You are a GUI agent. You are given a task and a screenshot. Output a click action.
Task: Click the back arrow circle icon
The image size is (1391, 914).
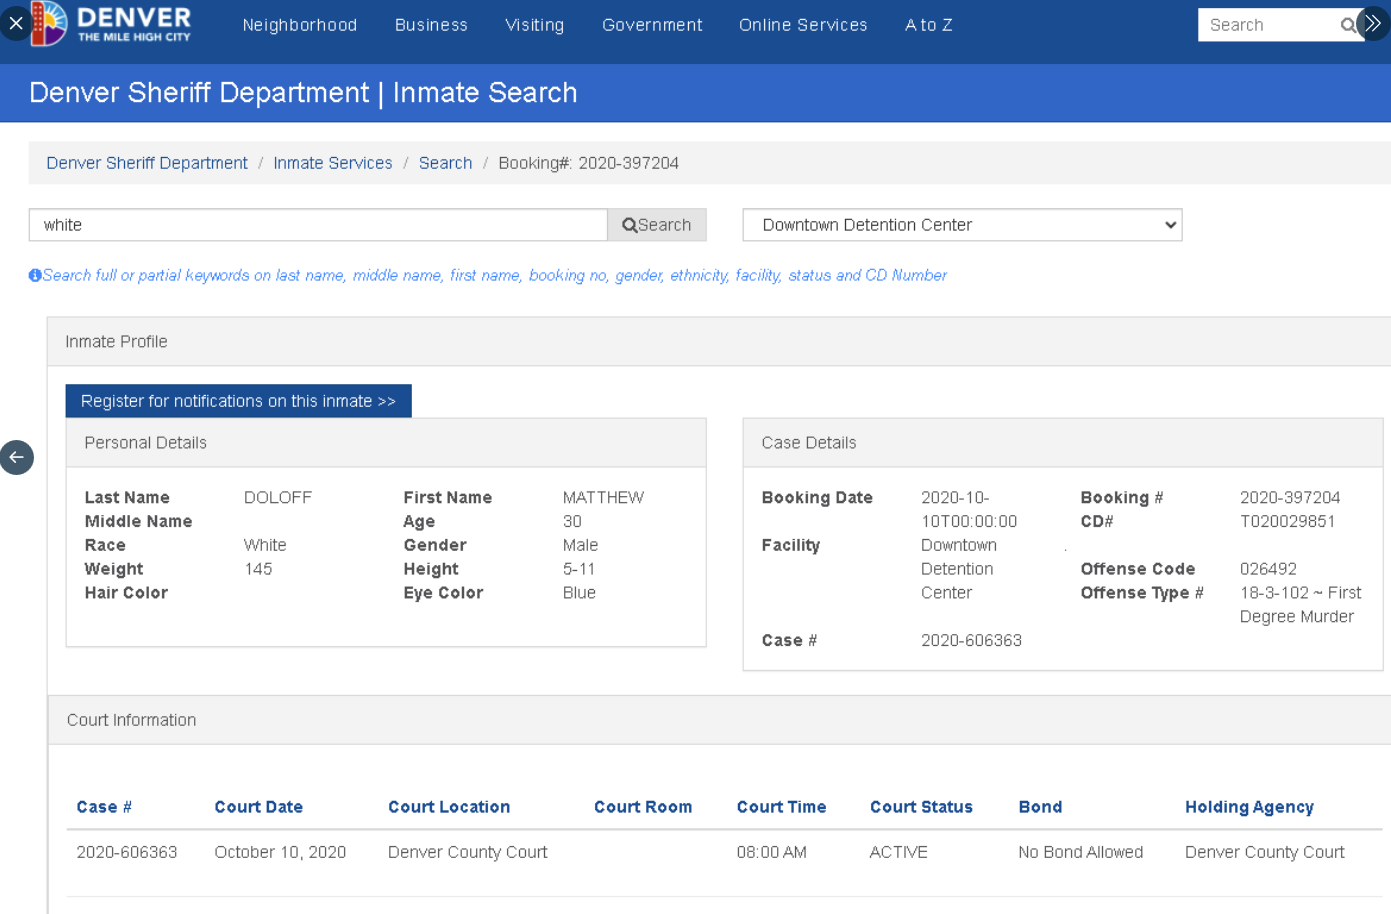(17, 457)
